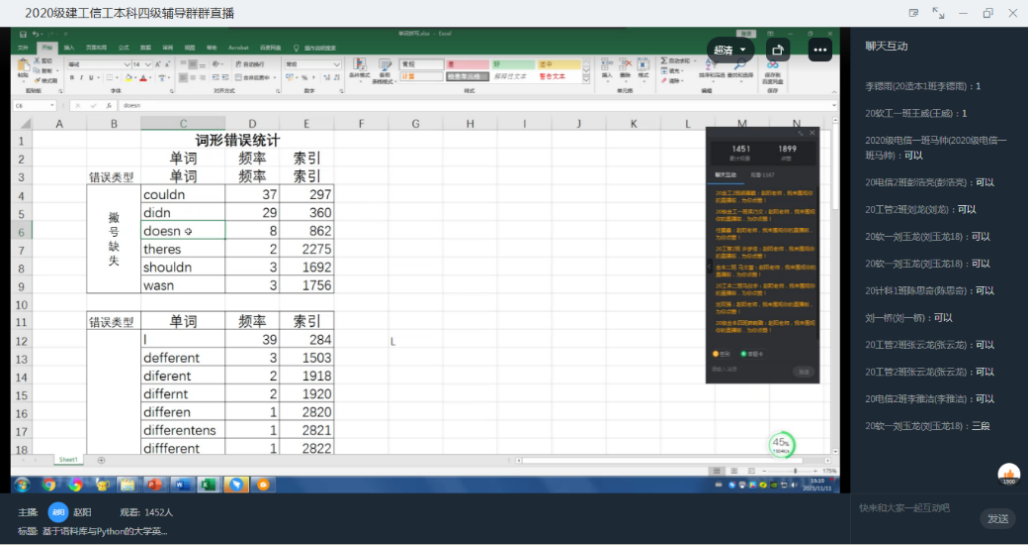
Task: Open the three-dot more options menu
Action: tap(821, 49)
